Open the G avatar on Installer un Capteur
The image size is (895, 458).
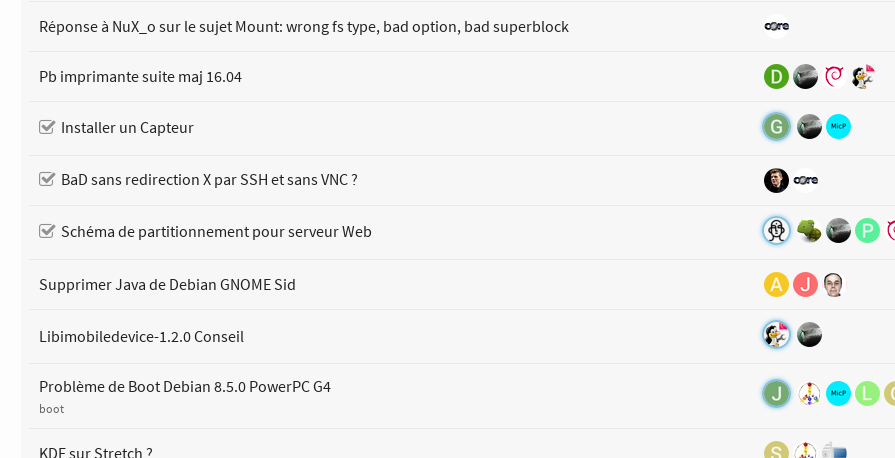pyautogui.click(x=776, y=127)
